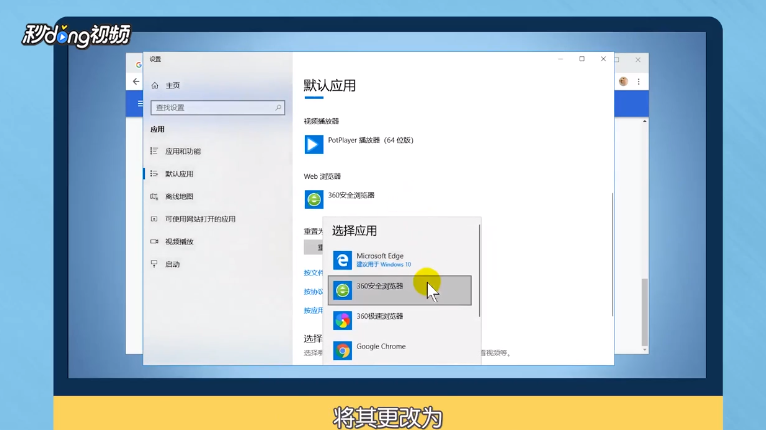Viewport: 766px width, 430px height.
Task: Click the profile avatar in the Chrome window
Action: (x=623, y=82)
